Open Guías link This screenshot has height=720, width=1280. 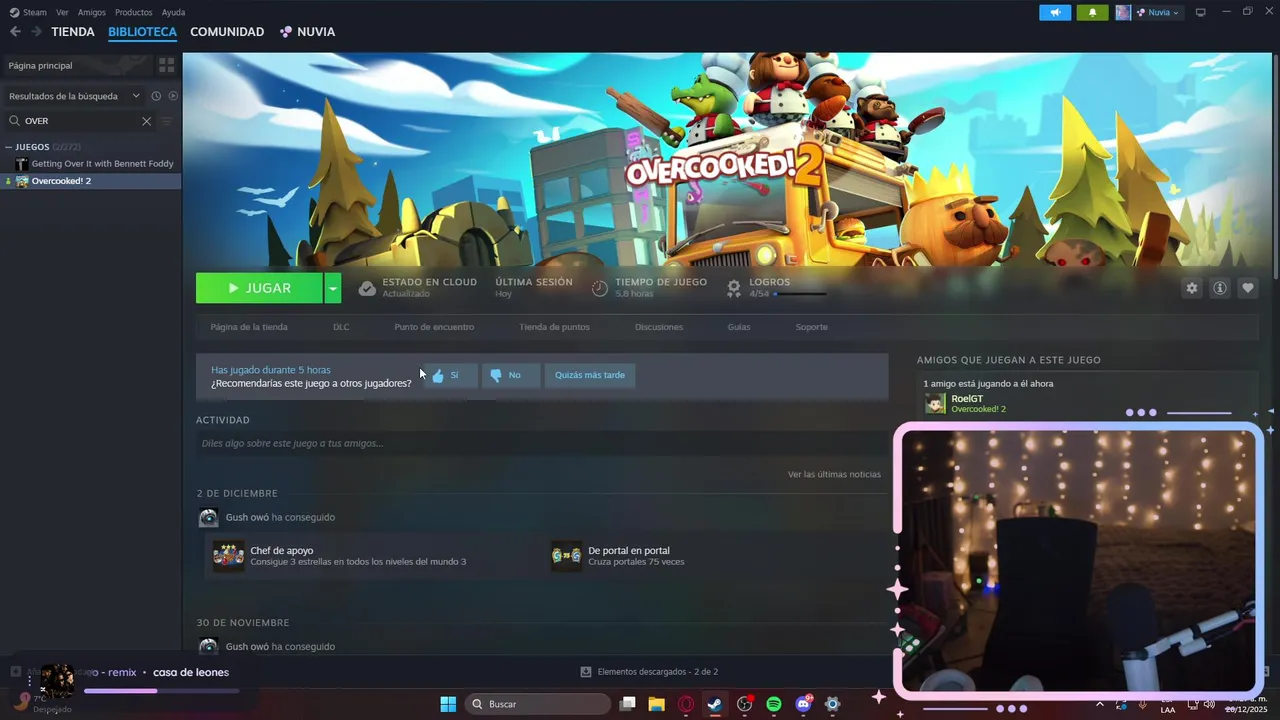739,327
